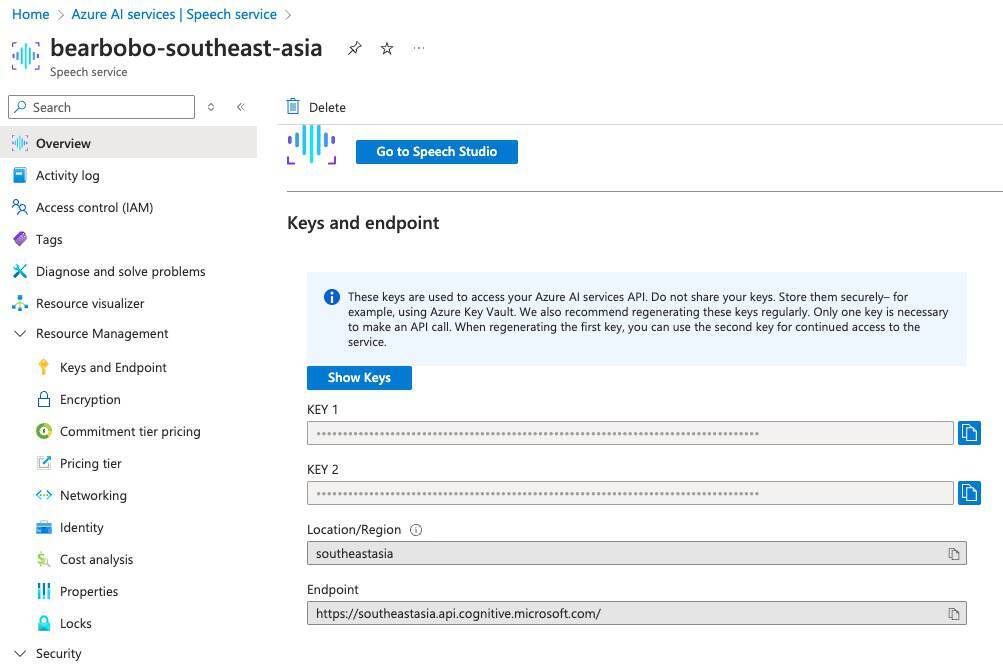Viewport: 1003px width, 664px height.
Task: Collapse the Resource Management section
Action: (x=20, y=334)
